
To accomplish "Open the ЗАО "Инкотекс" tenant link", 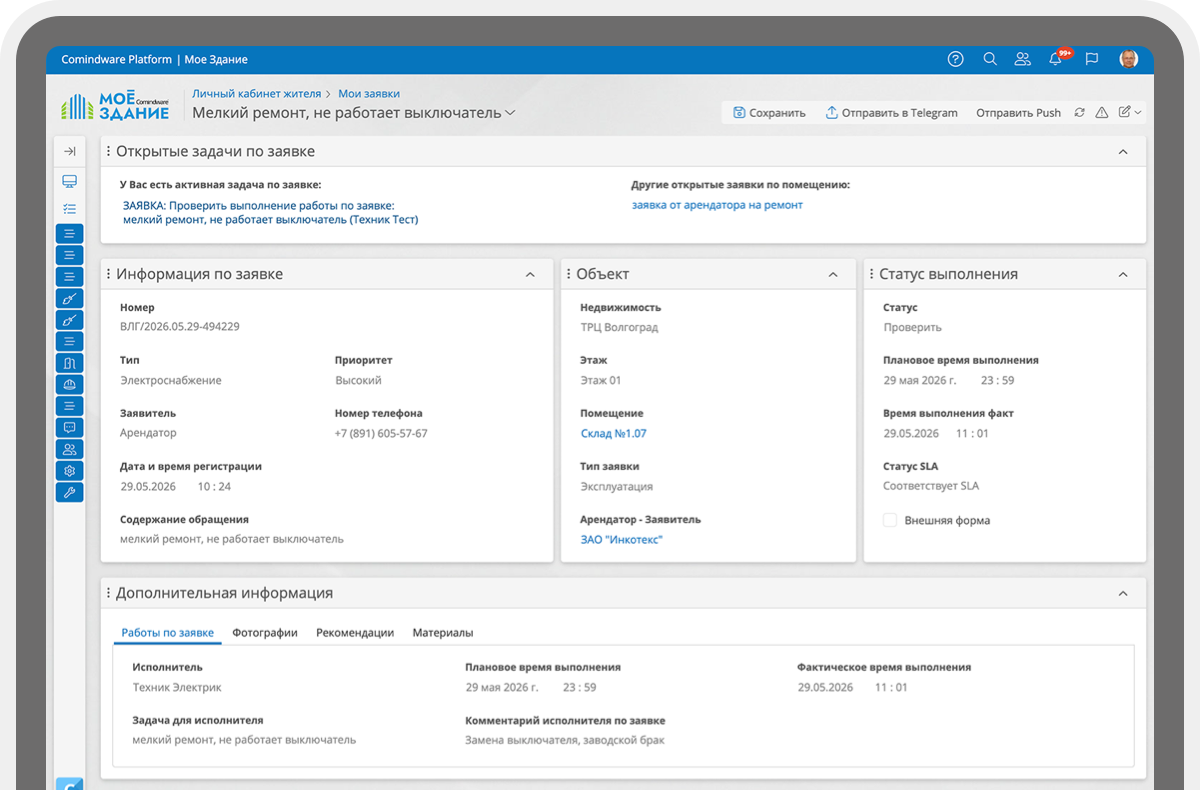I will coord(621,539).
